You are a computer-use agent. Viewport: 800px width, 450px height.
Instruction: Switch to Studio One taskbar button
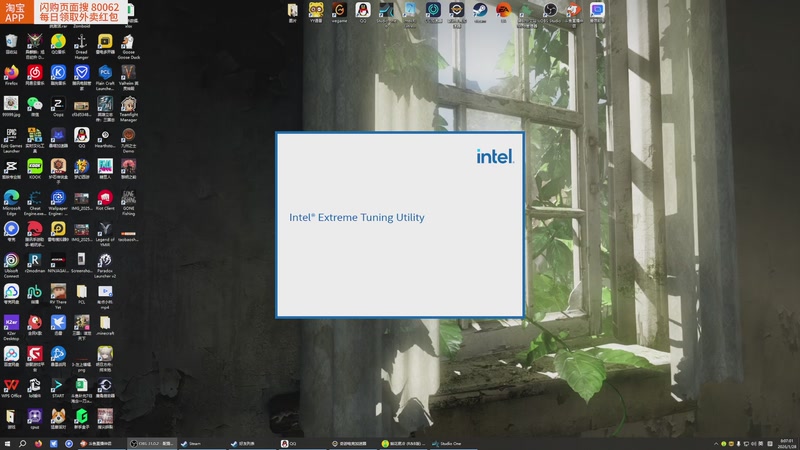452,443
